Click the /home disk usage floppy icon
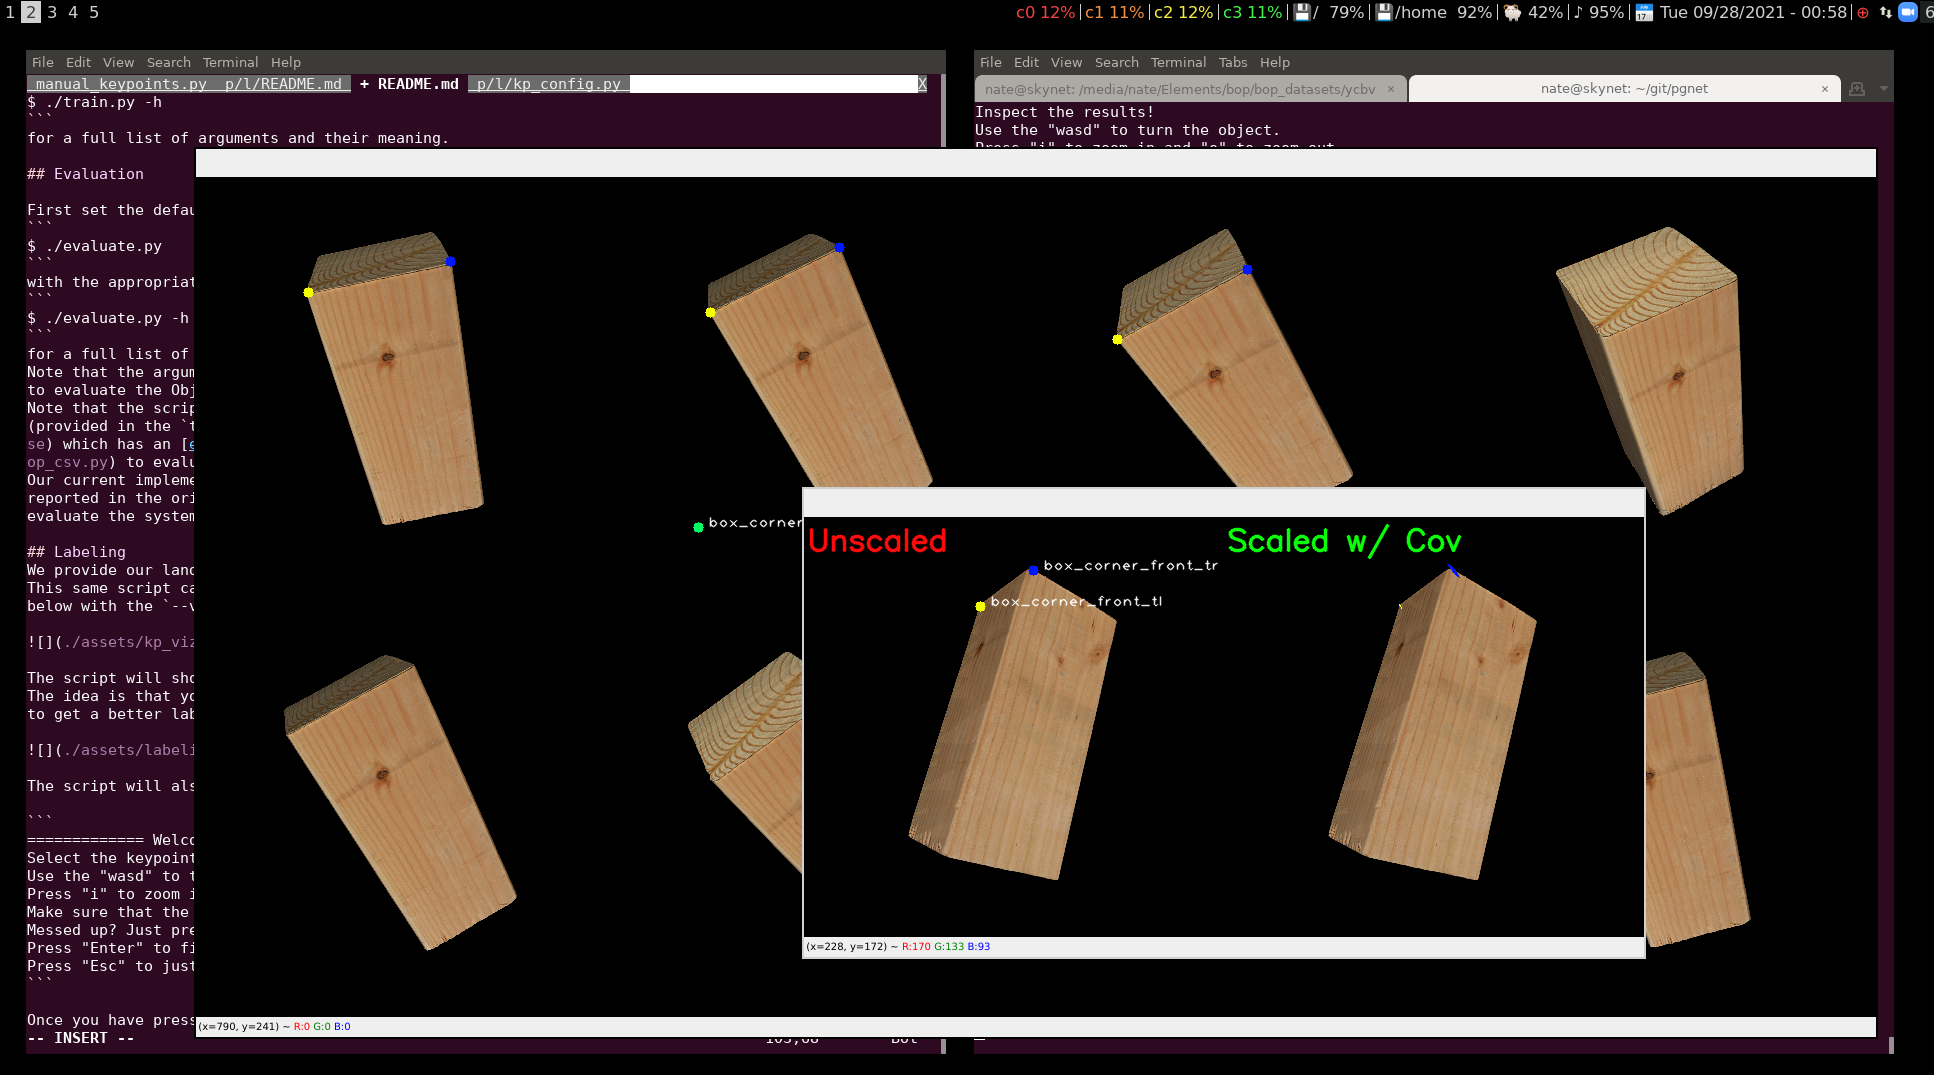The height and width of the screenshot is (1075, 1934). 1384,12
